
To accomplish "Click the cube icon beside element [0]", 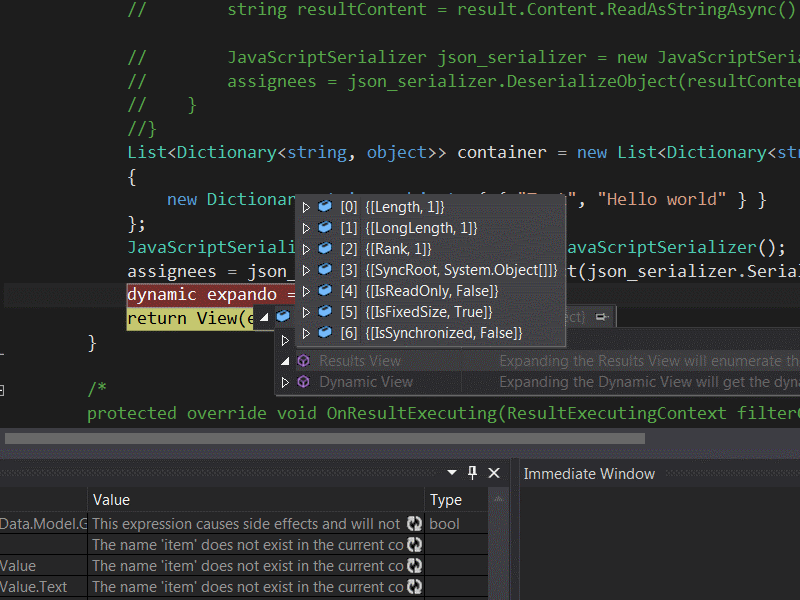I will click(x=325, y=207).
